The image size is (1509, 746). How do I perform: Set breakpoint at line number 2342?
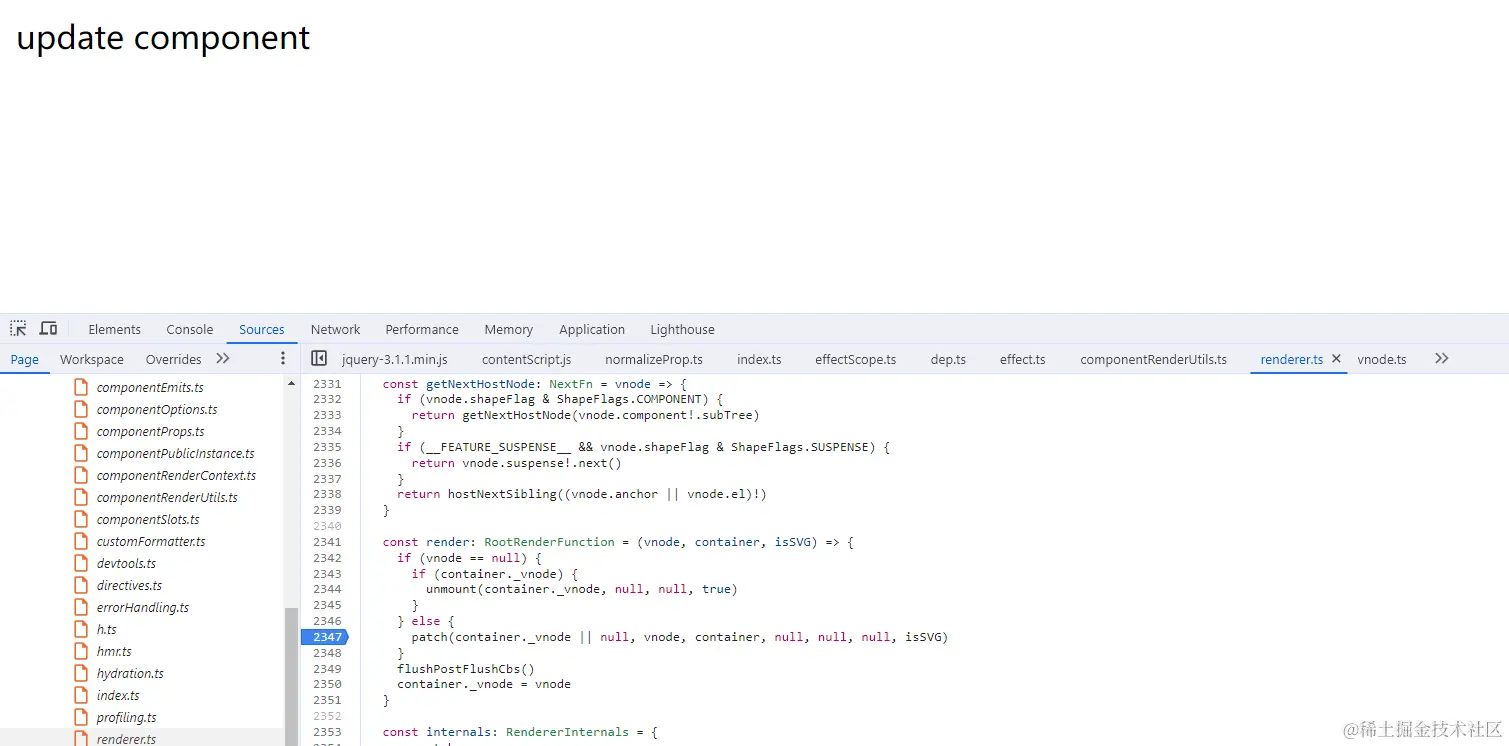point(327,558)
